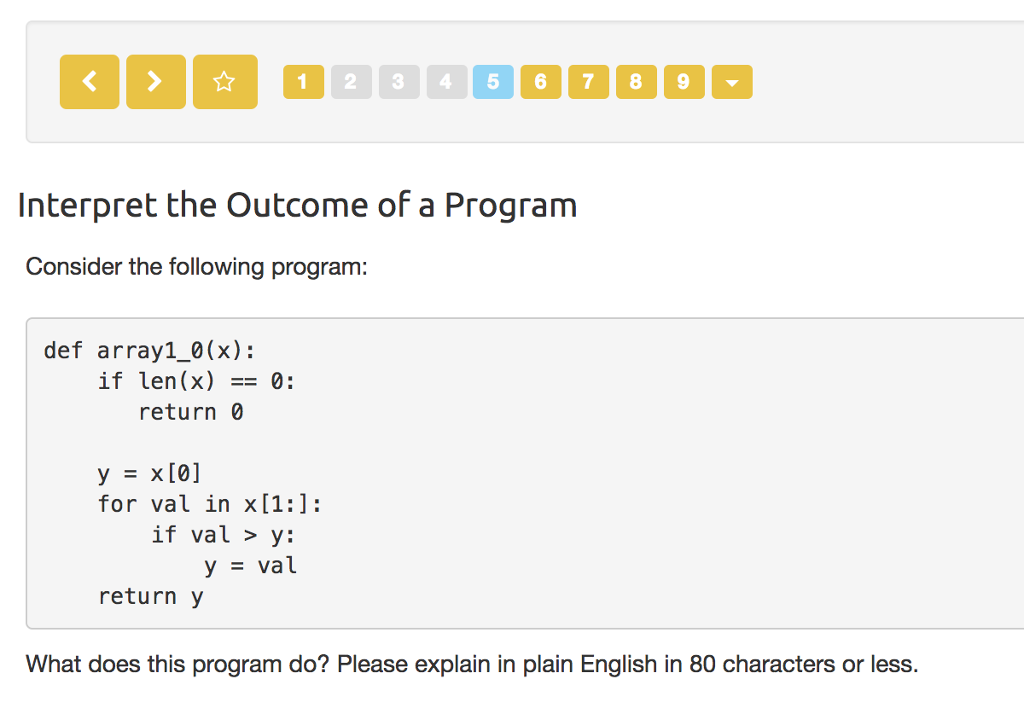The image size is (1024, 708).
Task: Click the greyed-out question 2 button
Action: coord(351,82)
